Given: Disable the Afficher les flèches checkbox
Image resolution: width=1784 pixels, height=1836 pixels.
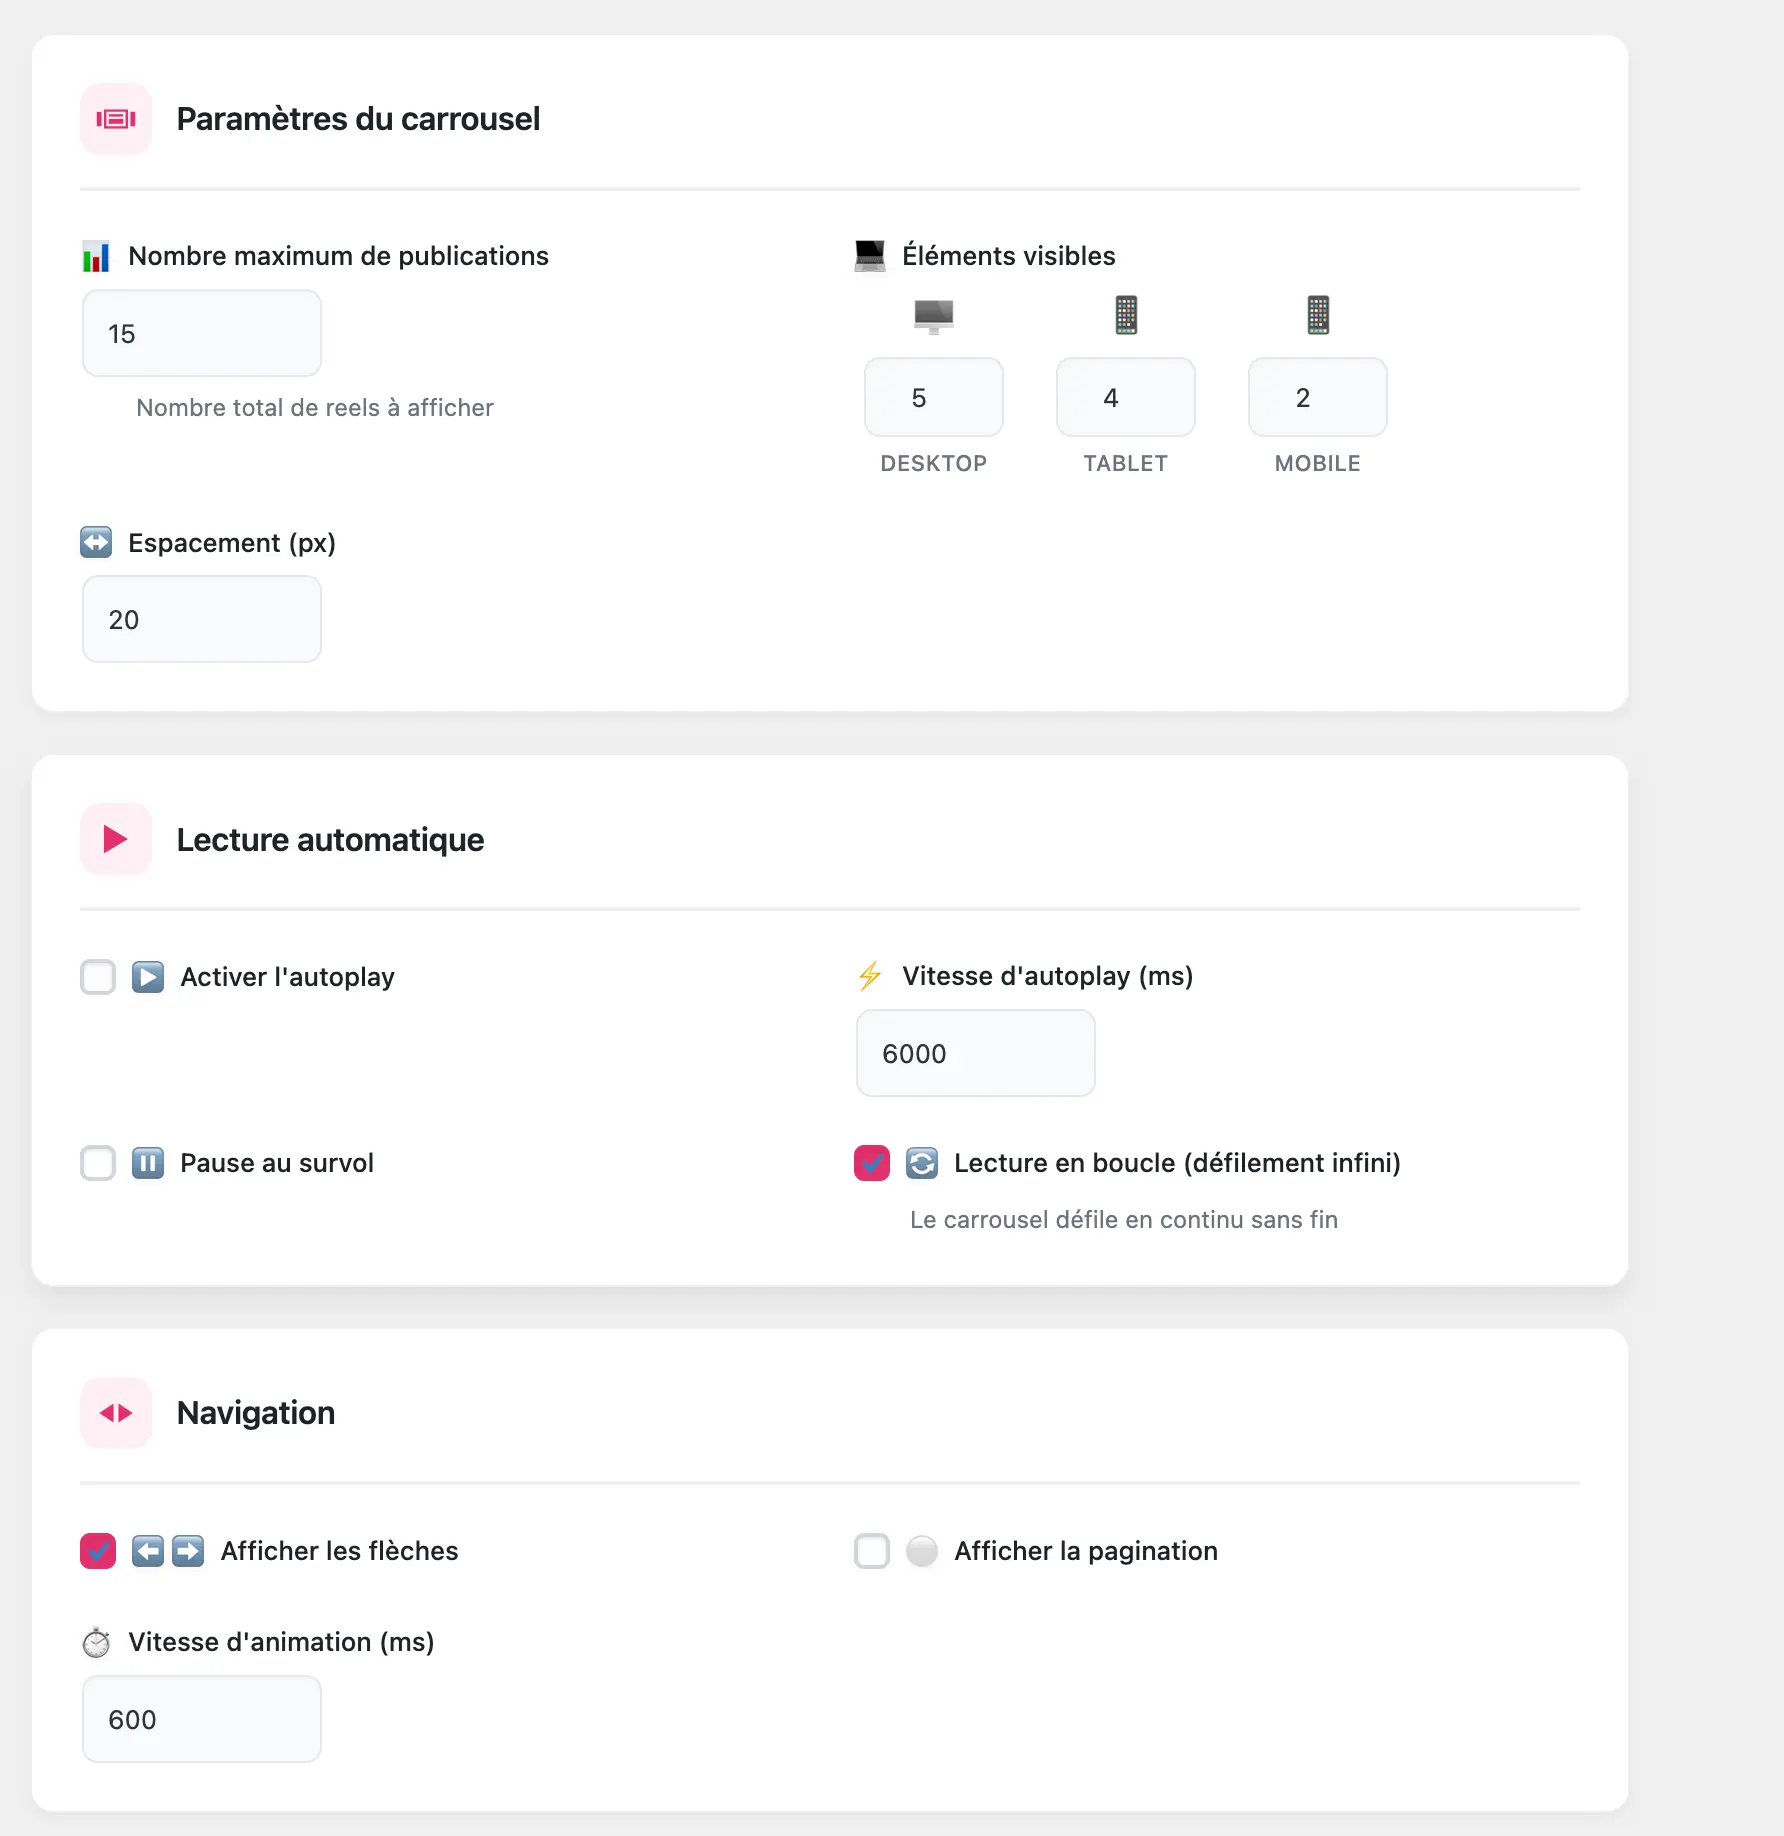Looking at the screenshot, I should (98, 1551).
